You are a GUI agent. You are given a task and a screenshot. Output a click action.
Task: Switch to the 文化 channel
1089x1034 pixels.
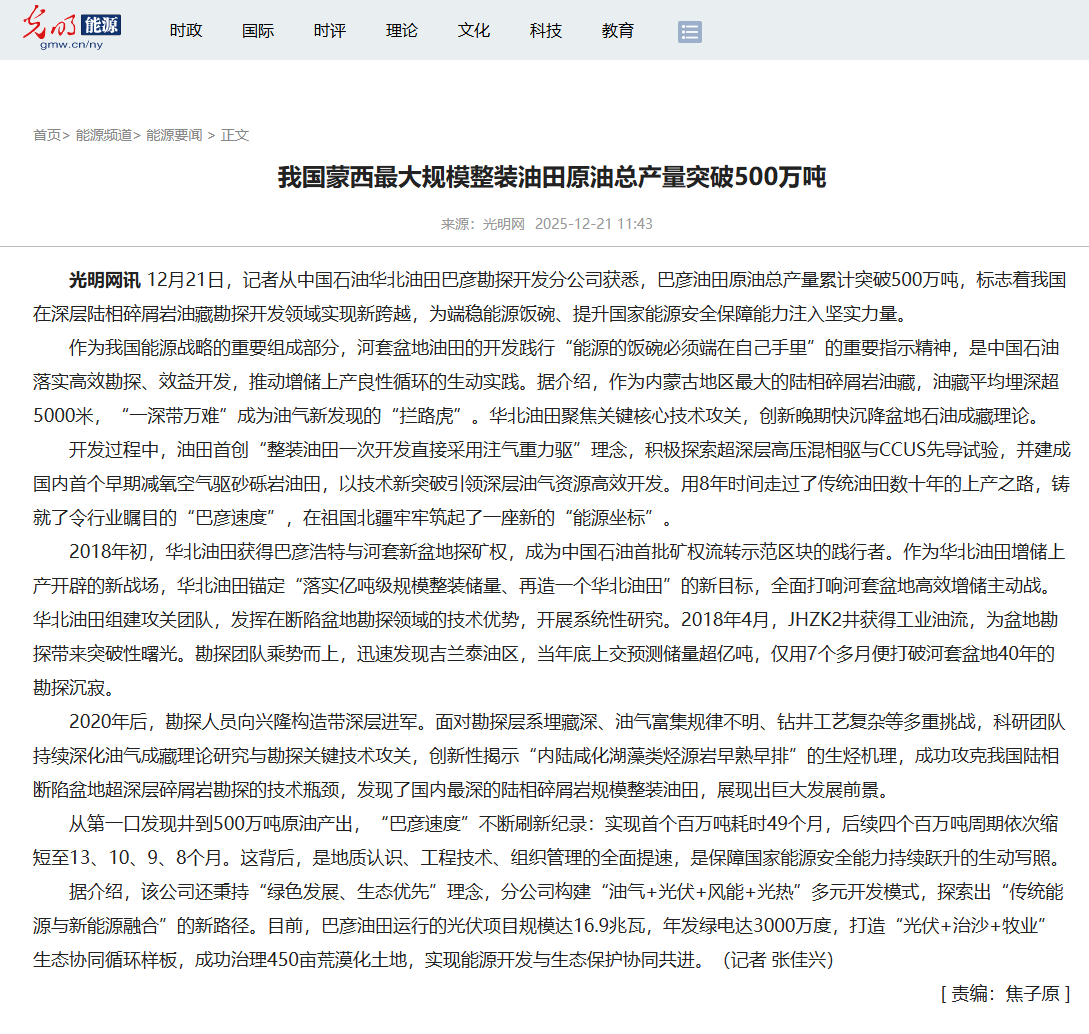474,31
